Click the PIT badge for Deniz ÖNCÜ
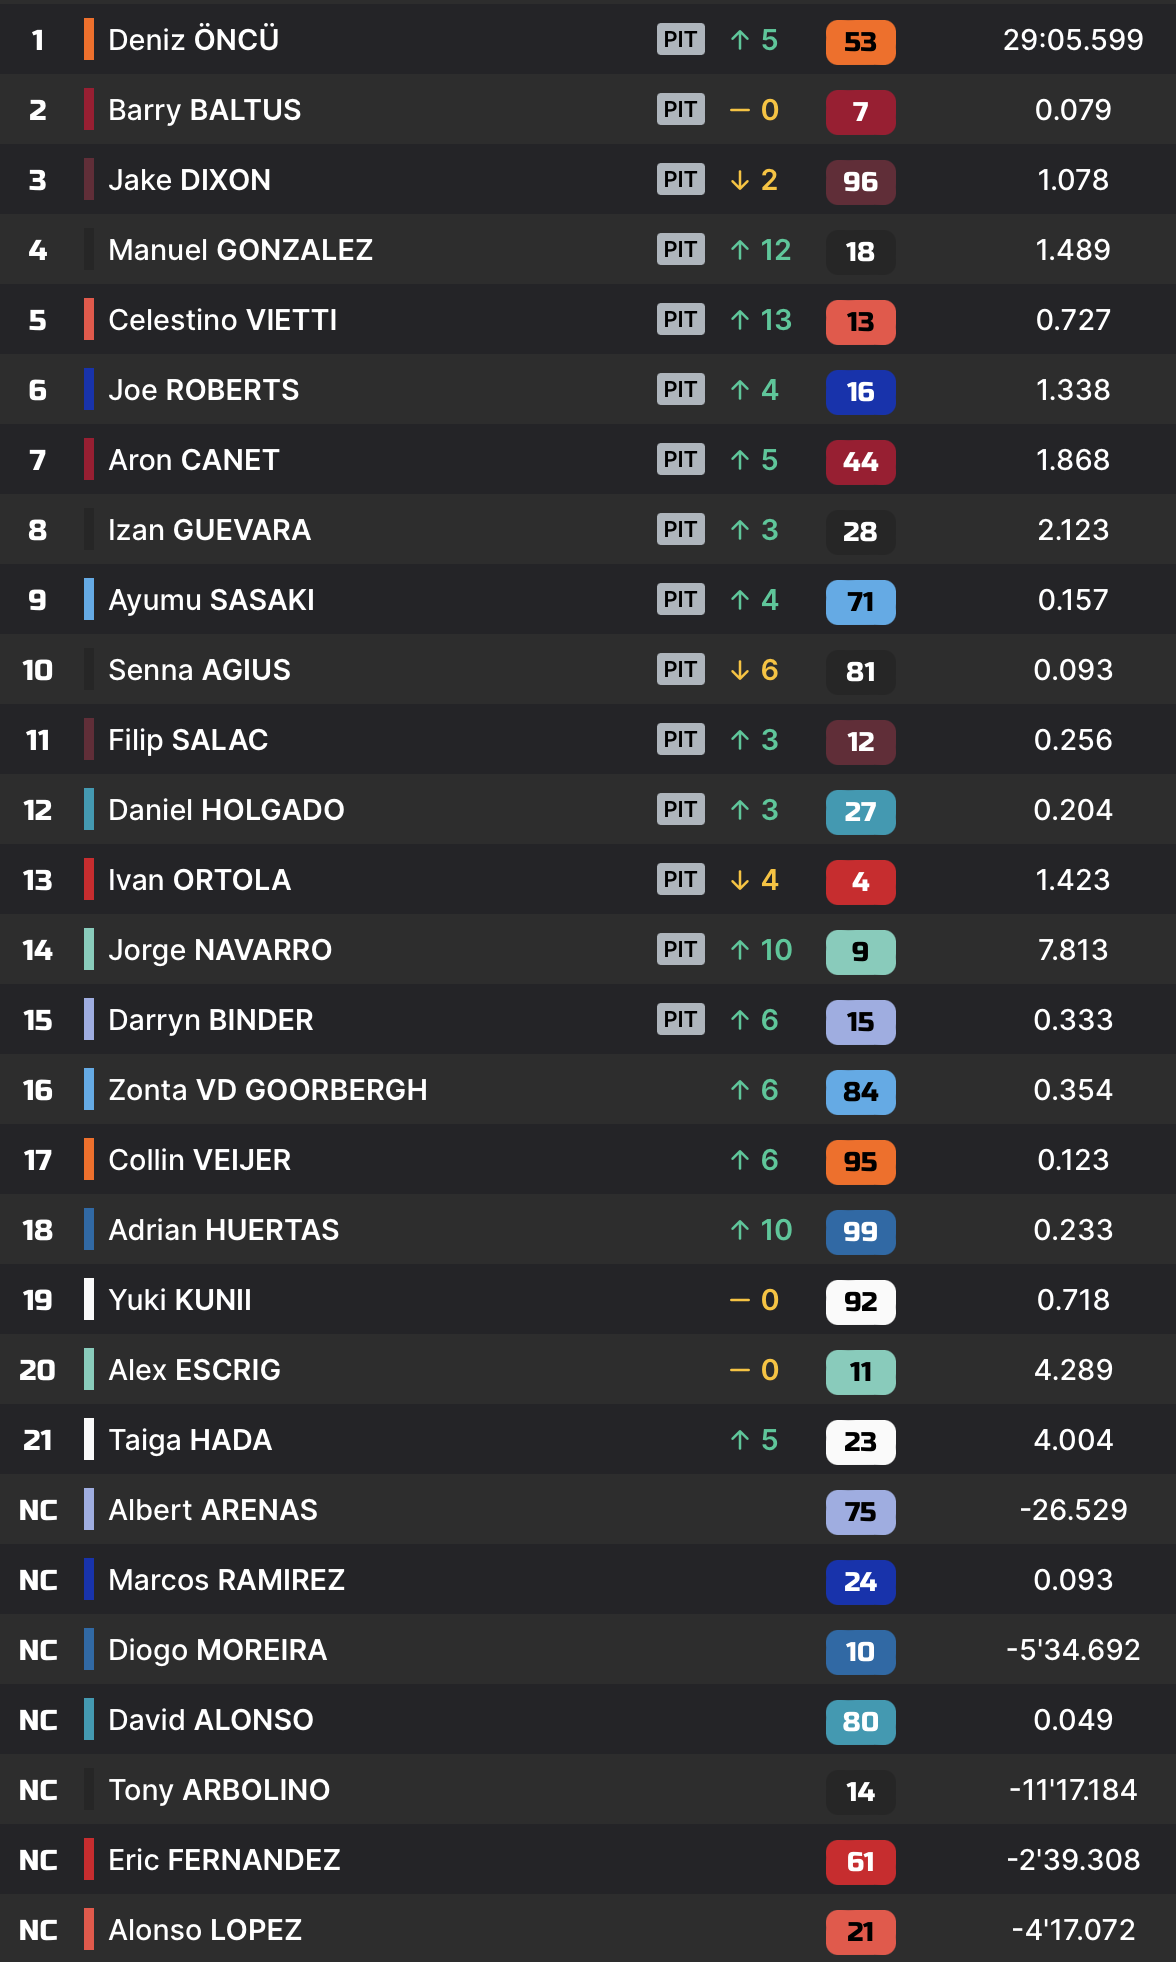Screen dimensions: 1176x1962 [x=680, y=40]
